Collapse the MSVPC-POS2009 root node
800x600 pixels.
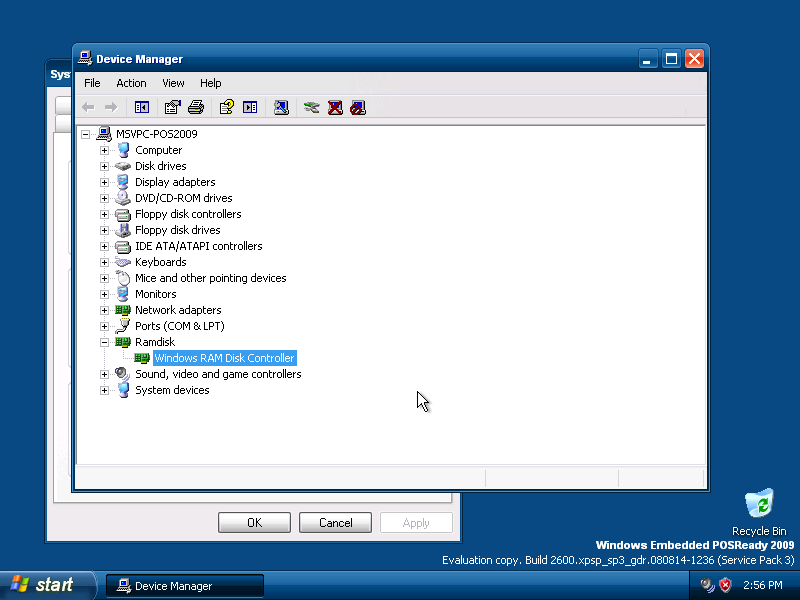85,134
